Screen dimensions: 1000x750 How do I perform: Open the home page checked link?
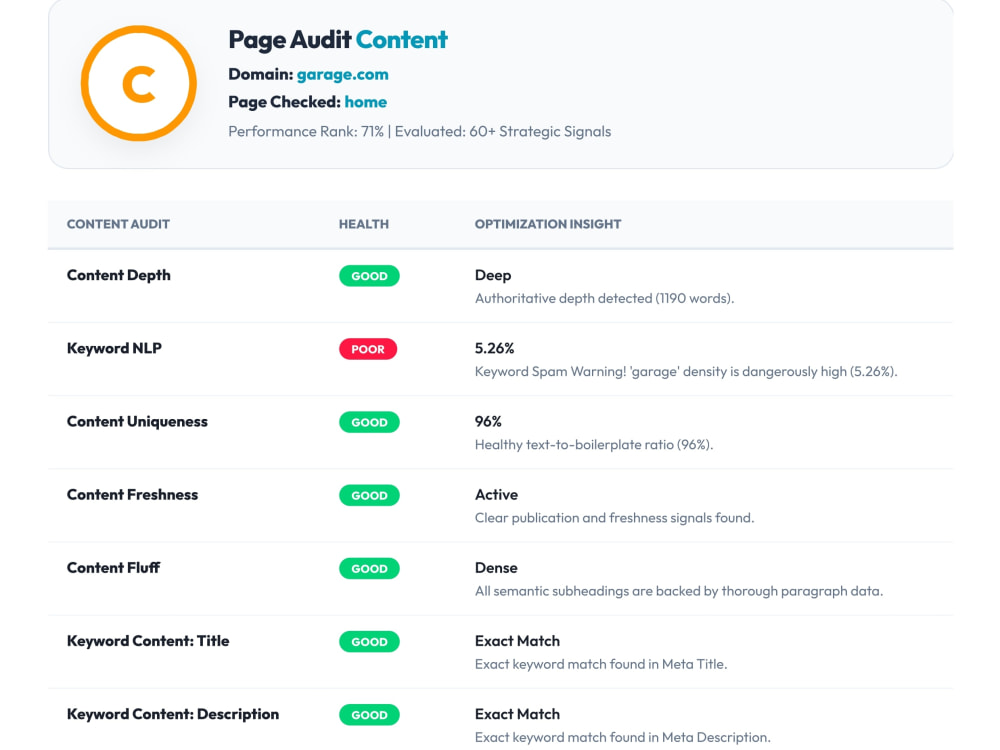tap(365, 102)
